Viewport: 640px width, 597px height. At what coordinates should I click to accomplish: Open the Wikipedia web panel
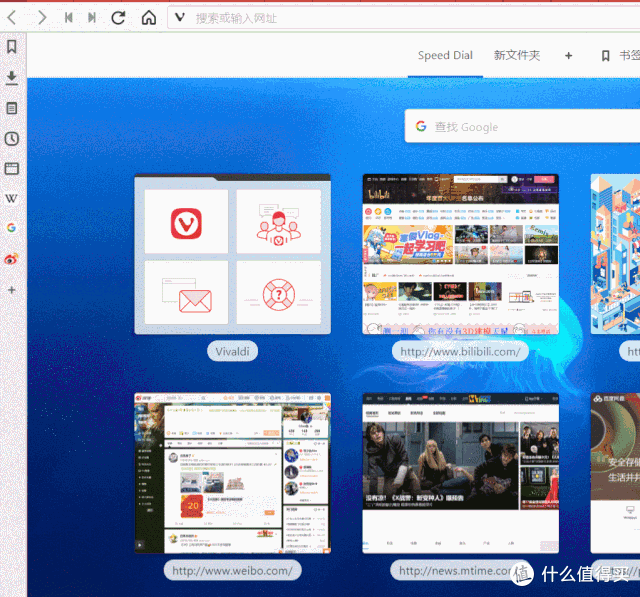(x=11, y=199)
